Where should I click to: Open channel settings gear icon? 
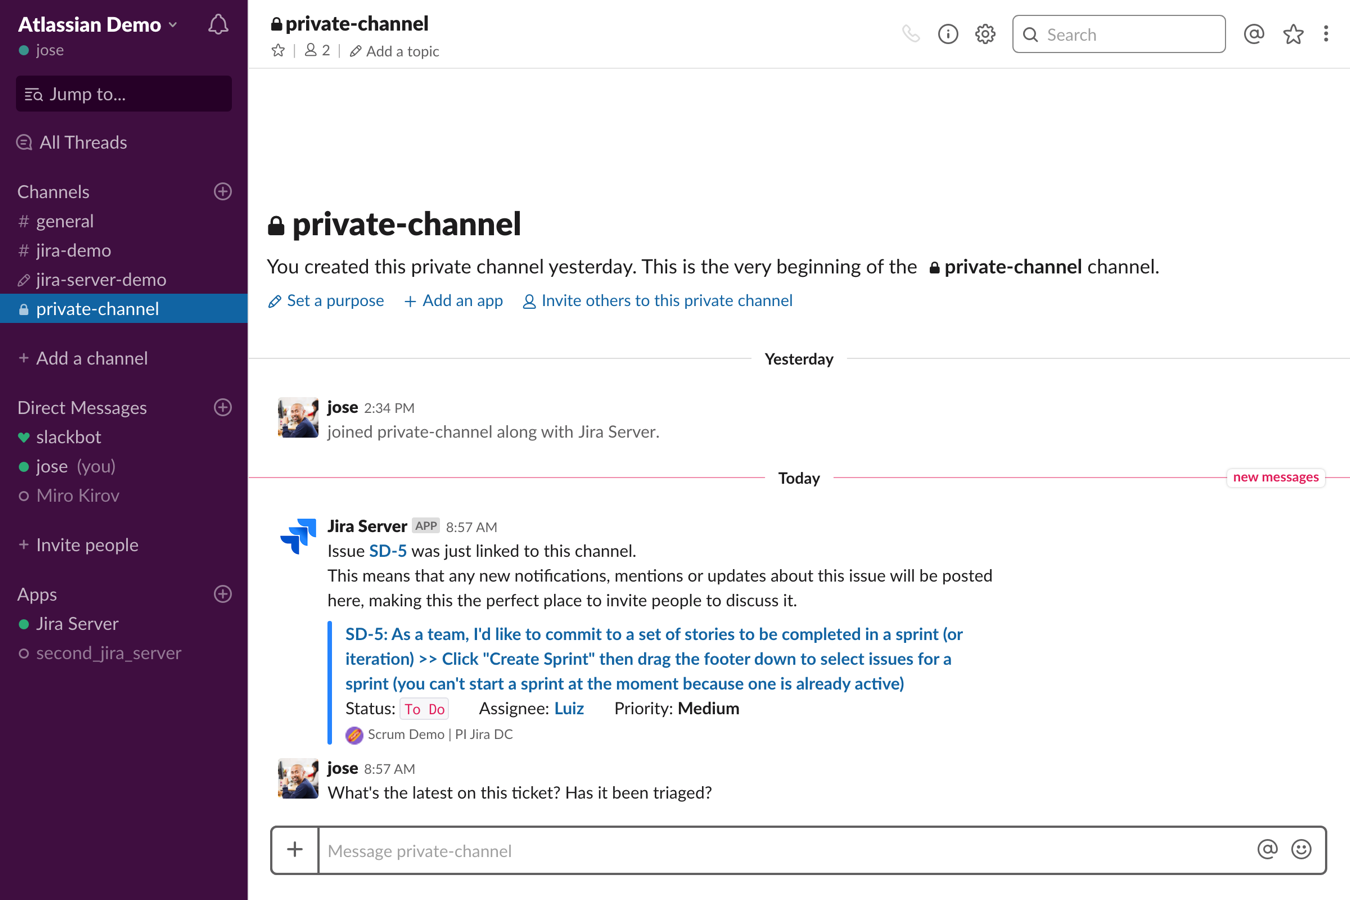tap(985, 34)
